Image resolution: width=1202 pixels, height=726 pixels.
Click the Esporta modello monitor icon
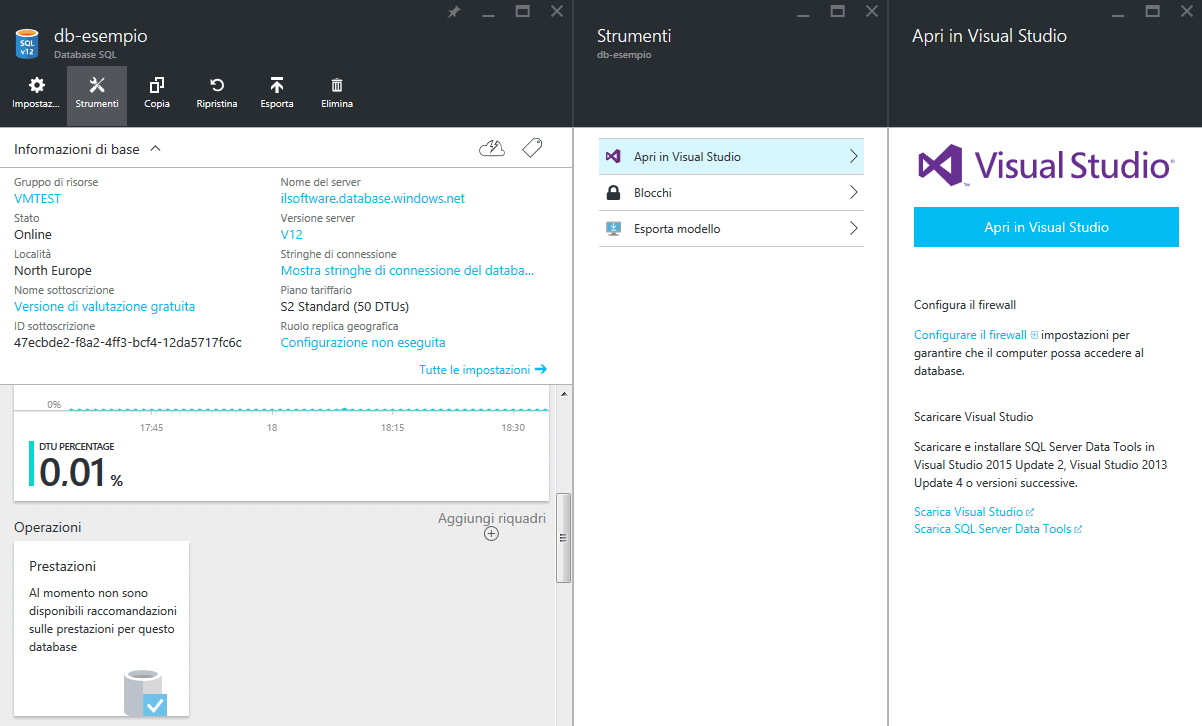click(614, 229)
